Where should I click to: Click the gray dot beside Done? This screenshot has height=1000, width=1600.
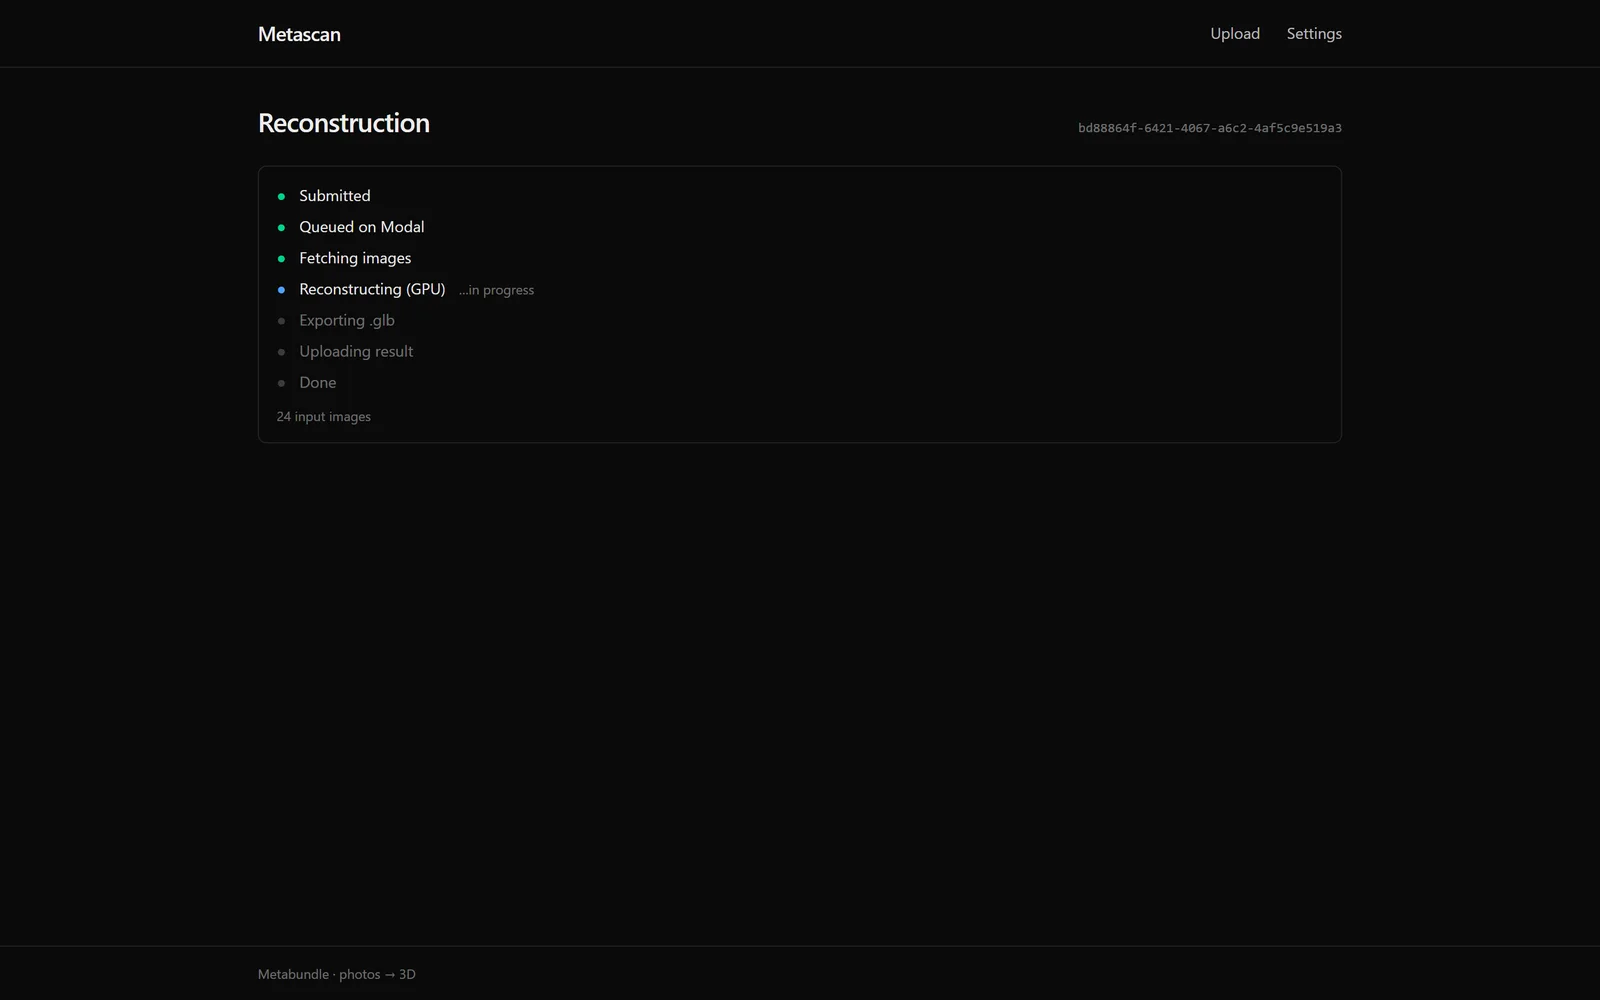[x=281, y=383]
